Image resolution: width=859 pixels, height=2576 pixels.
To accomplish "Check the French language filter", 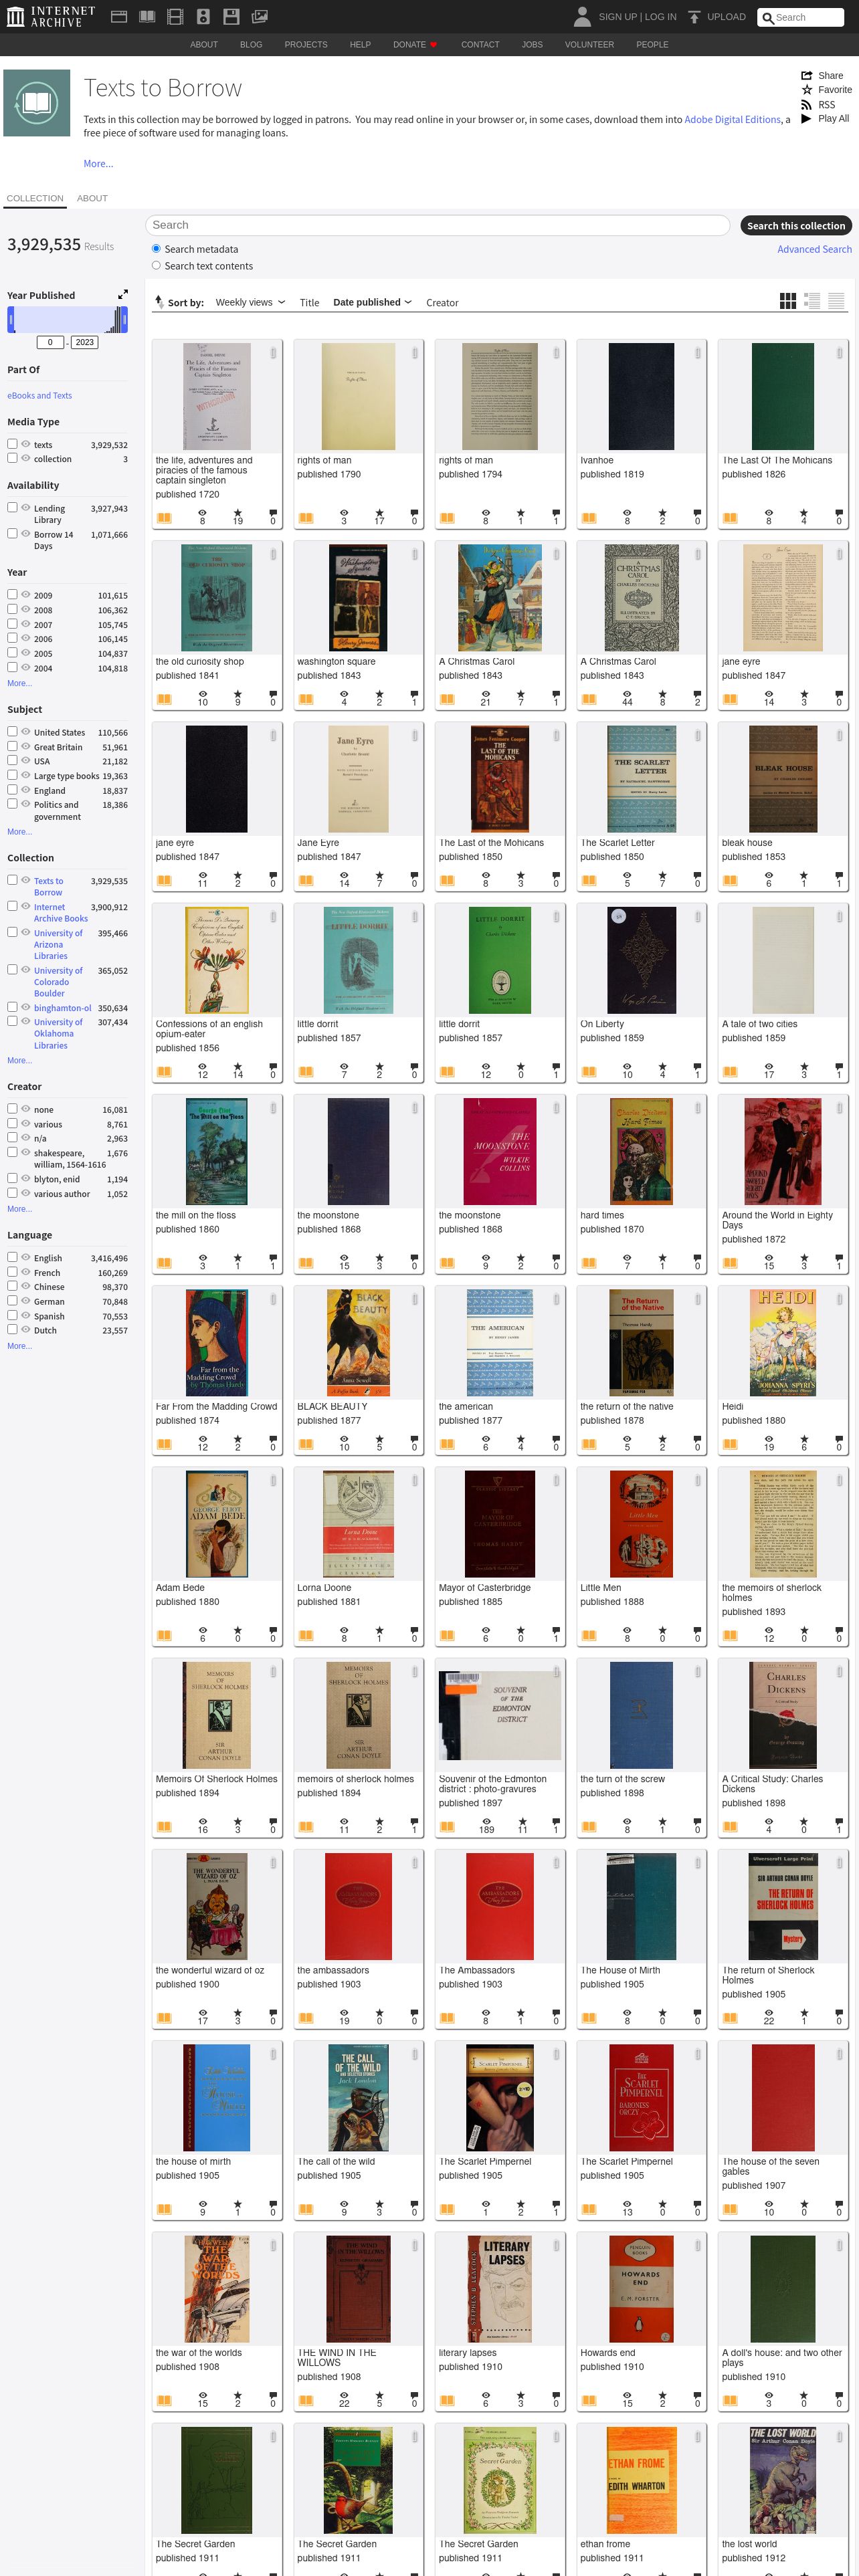I will pos(12,1272).
